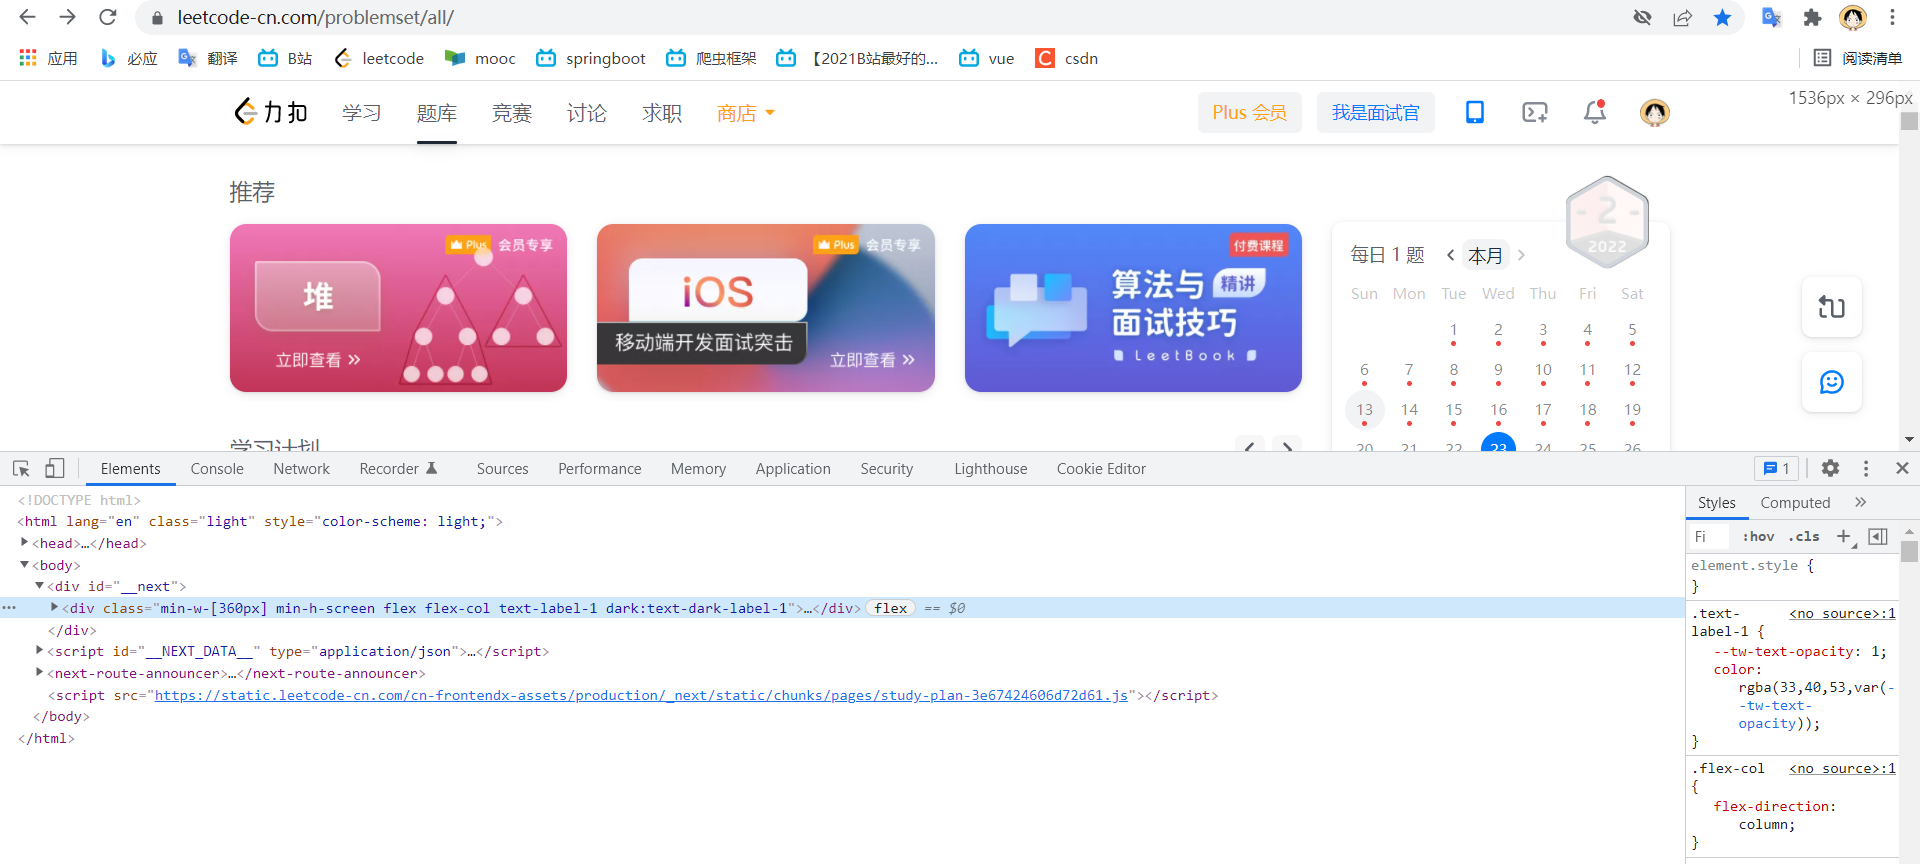The image size is (1920, 864).
Task: Click the flex layout badge in DOM tree
Action: (x=890, y=608)
